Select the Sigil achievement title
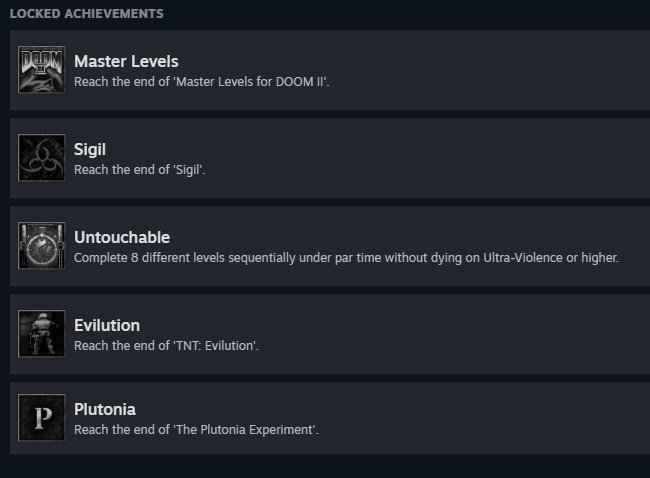Screen dimensions: 650x478 tap(90, 150)
